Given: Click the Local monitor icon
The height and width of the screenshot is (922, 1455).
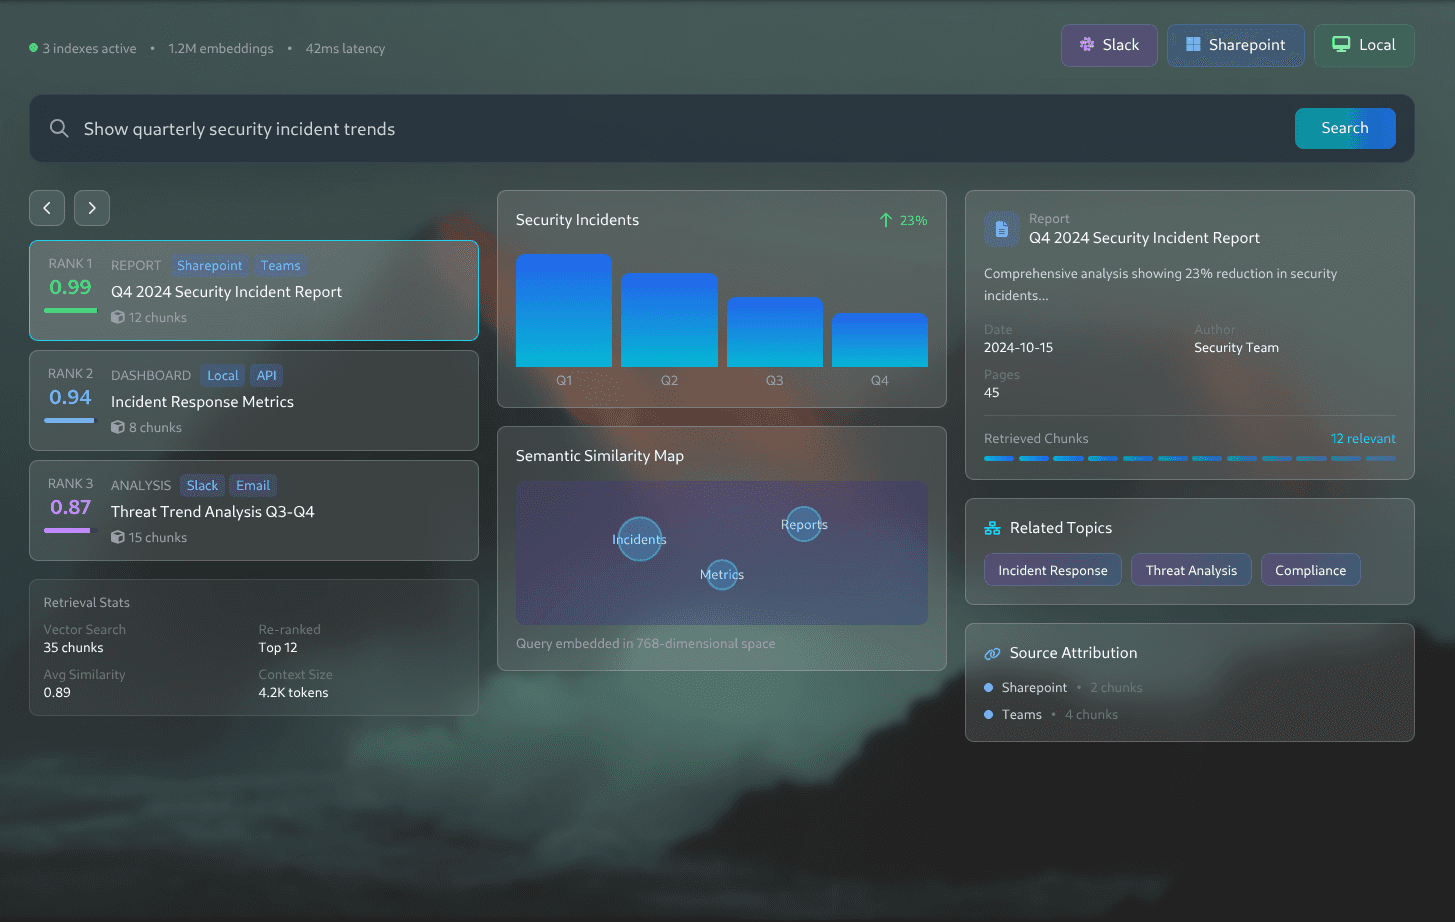Looking at the screenshot, I should click(x=1341, y=45).
